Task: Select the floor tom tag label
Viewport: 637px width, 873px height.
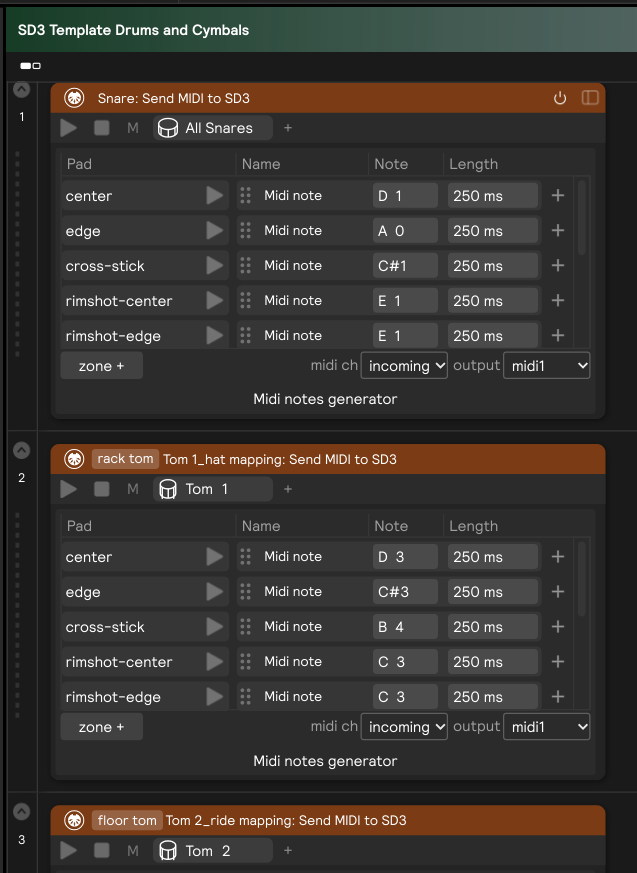Action: (127, 820)
